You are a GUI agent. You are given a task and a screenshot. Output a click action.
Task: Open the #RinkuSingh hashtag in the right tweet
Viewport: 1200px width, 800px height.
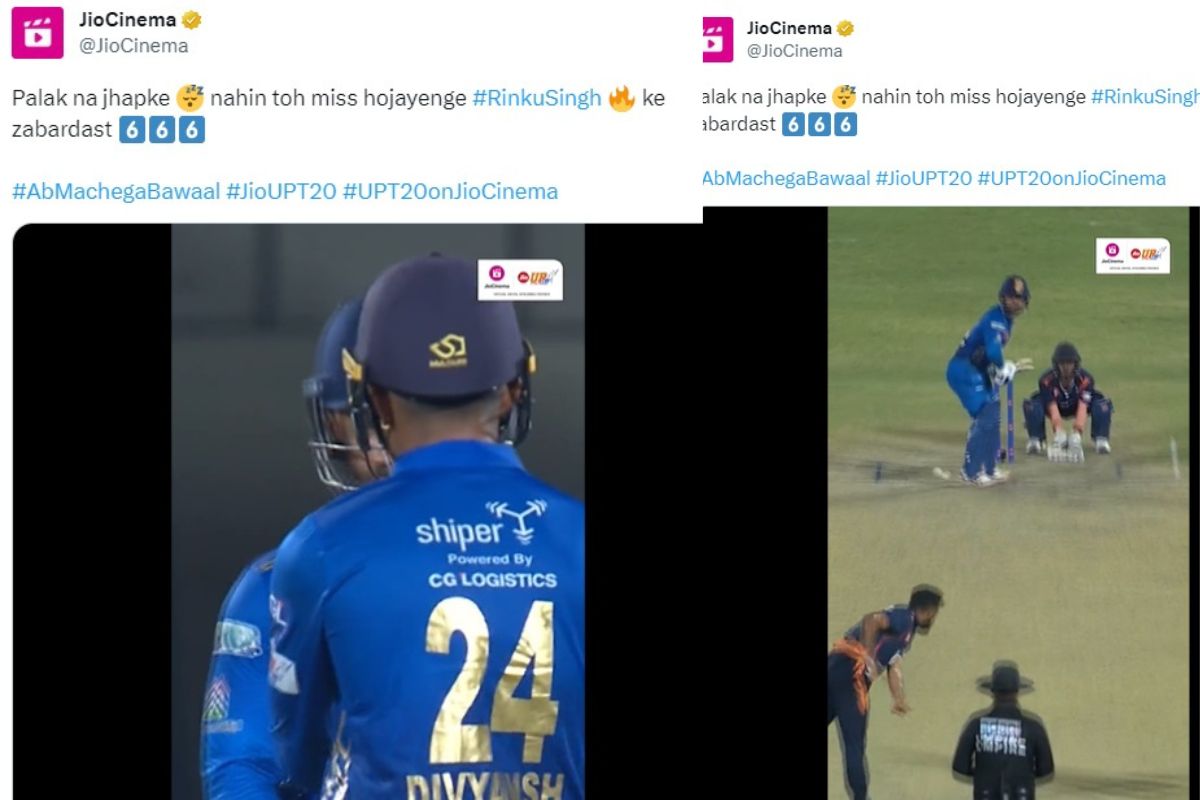pyautogui.click(x=1145, y=97)
